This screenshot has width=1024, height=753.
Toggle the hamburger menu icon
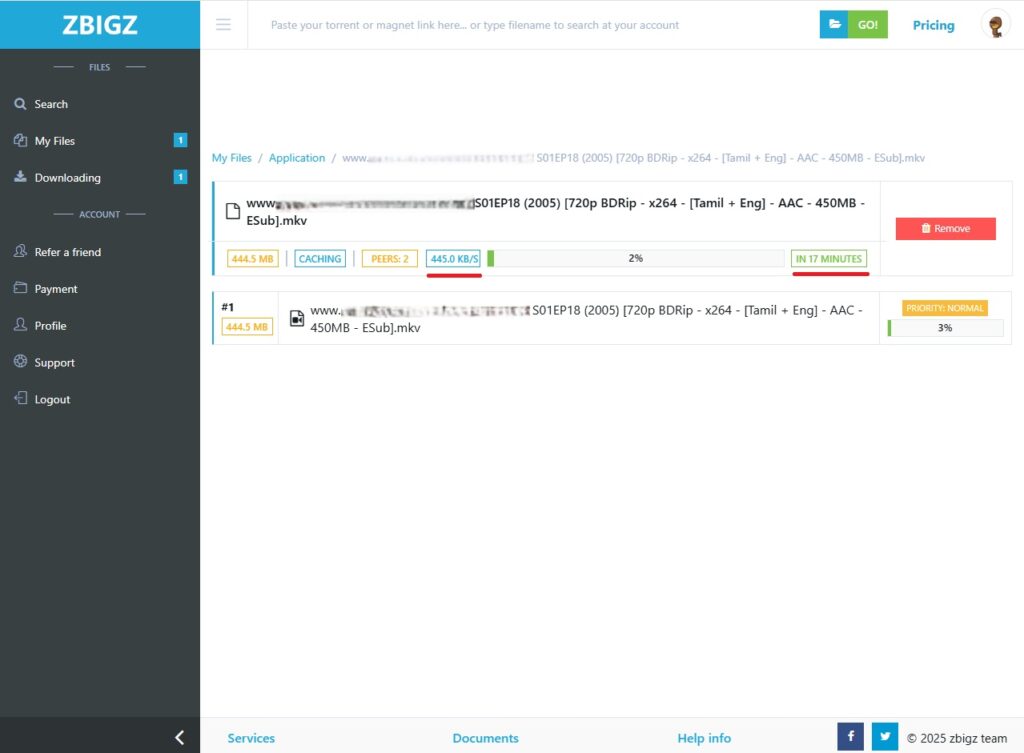pyautogui.click(x=223, y=25)
